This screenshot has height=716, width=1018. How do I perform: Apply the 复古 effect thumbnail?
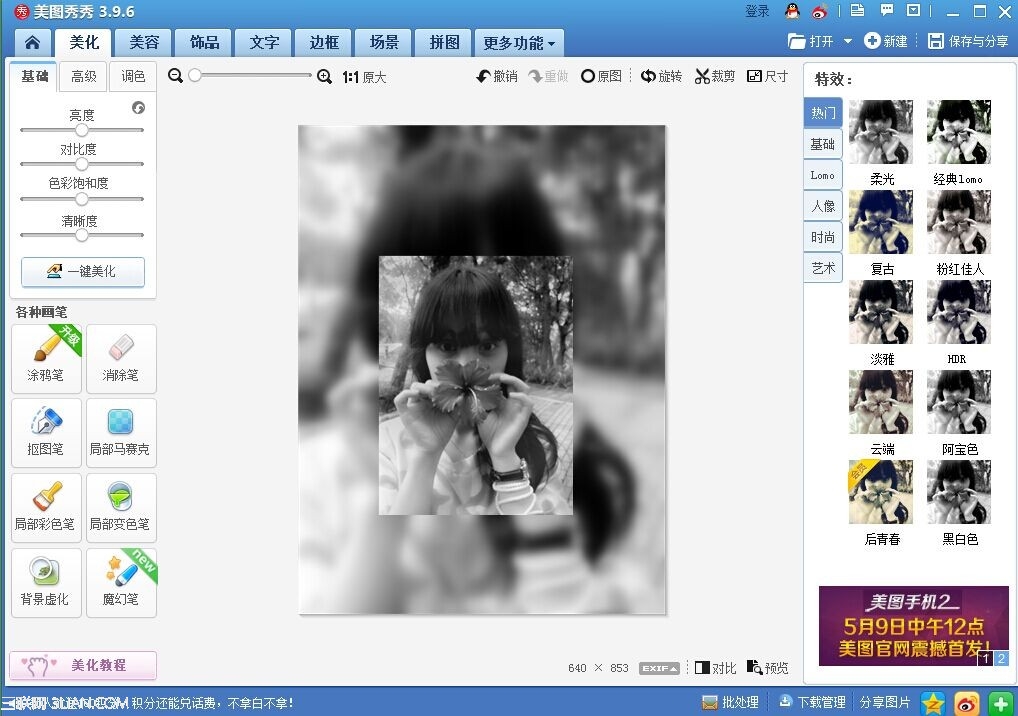coord(881,222)
